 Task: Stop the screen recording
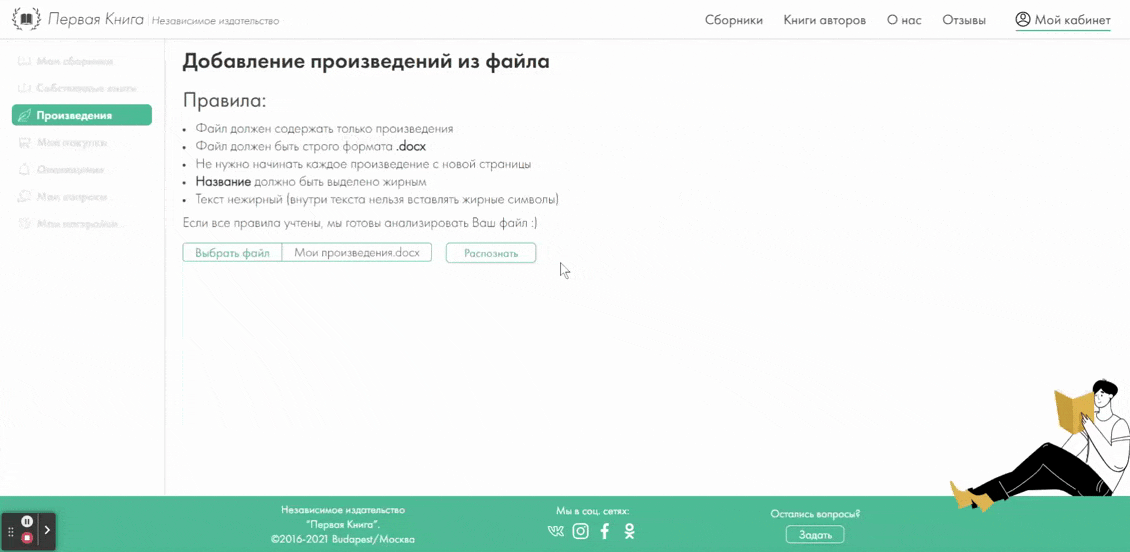[x=27, y=538]
